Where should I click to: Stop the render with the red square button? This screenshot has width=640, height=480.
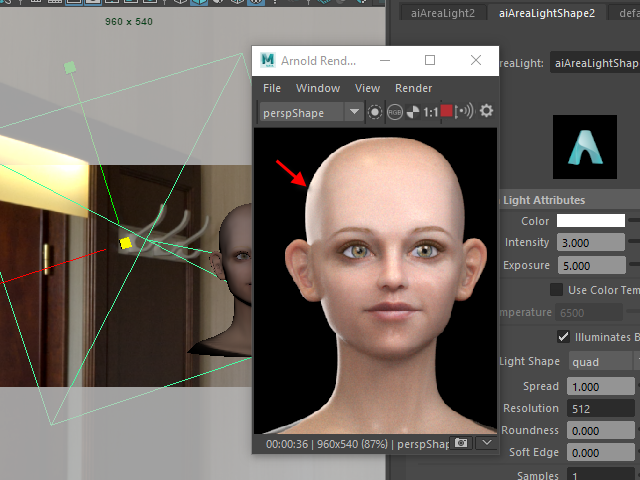446,112
